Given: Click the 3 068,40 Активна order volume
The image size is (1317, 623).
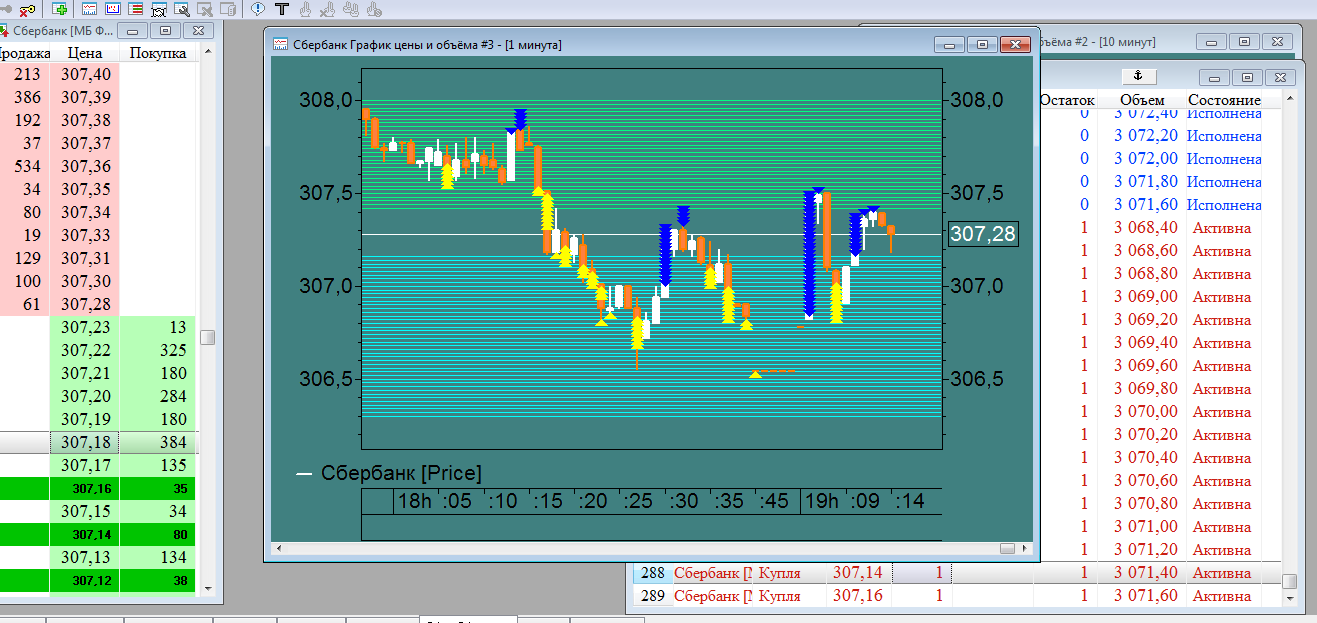Looking at the screenshot, I should (x=1141, y=228).
